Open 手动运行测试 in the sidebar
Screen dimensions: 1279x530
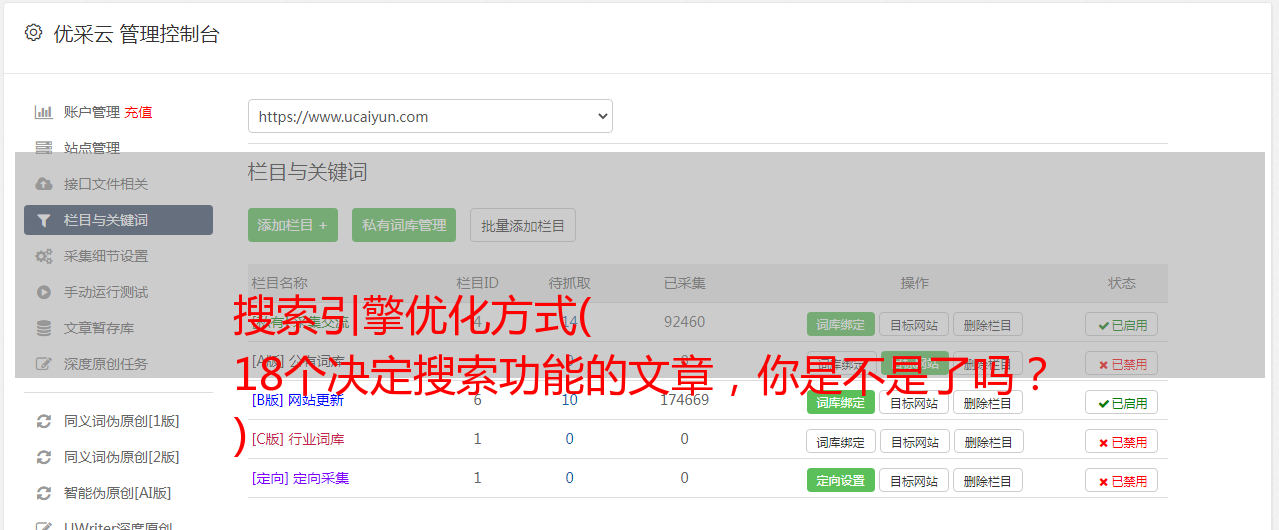click(x=106, y=292)
